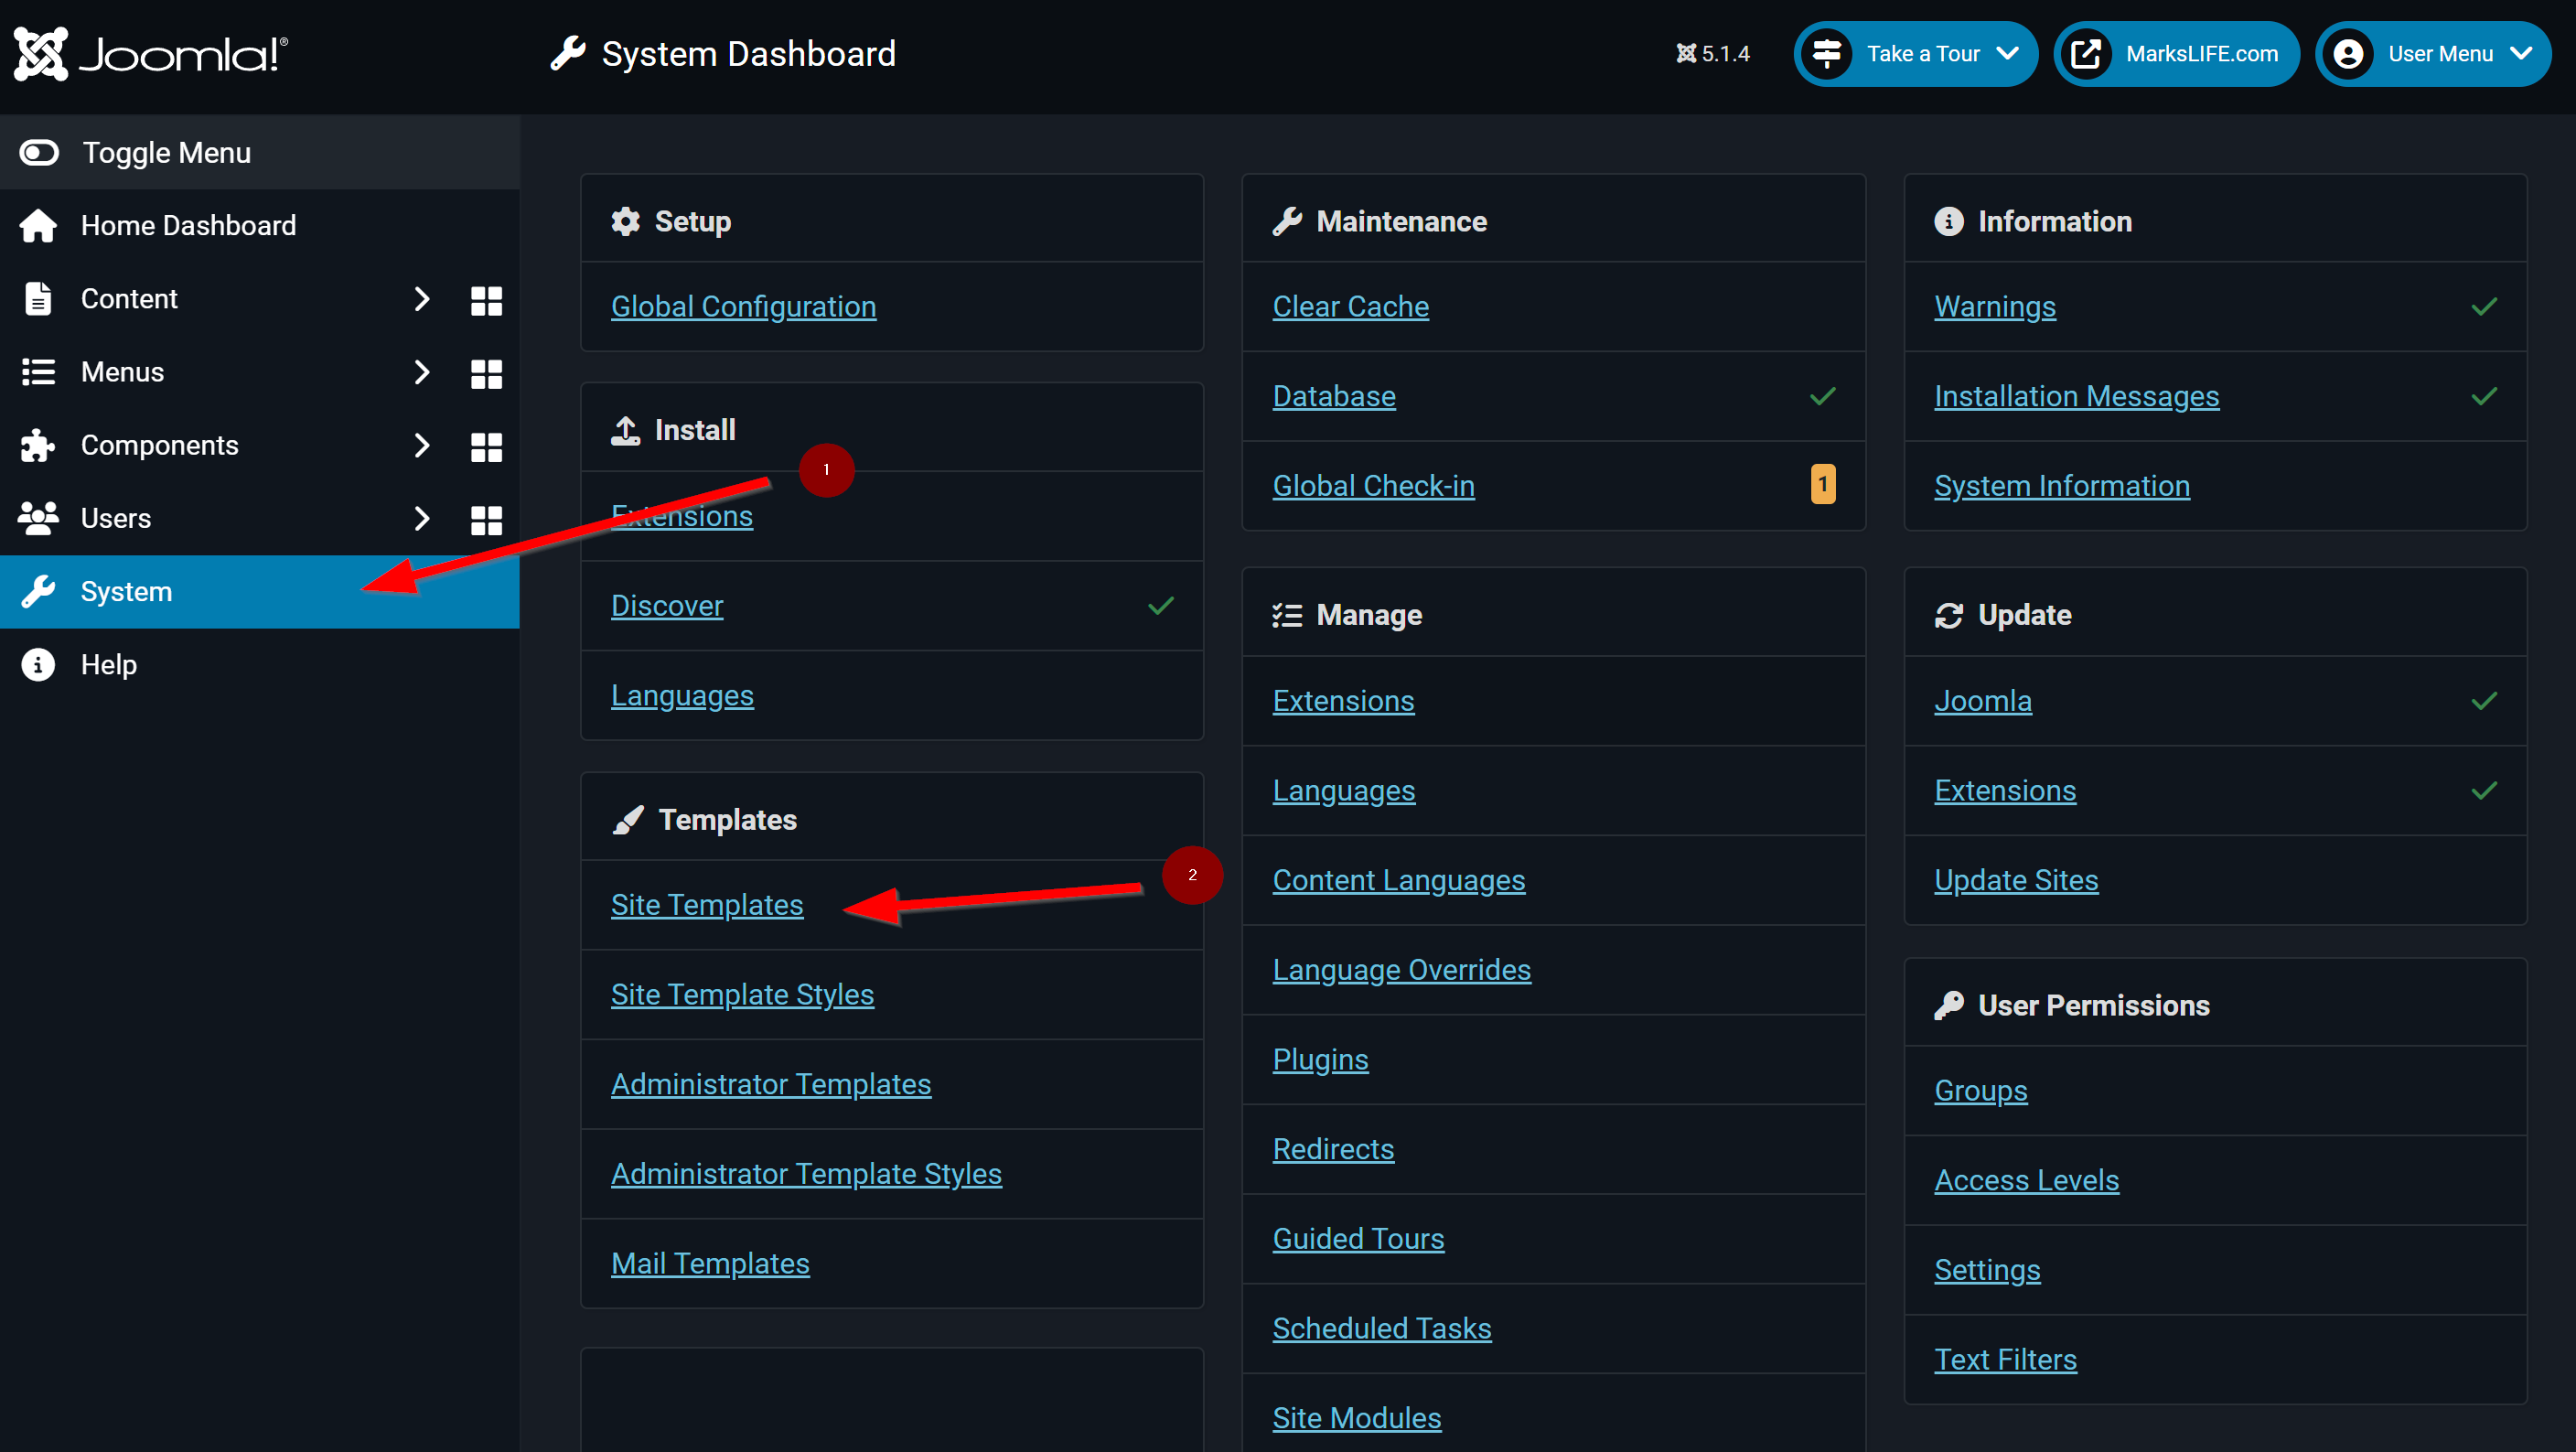Open Languages under Install
2576x1452 pixels.
(682, 695)
